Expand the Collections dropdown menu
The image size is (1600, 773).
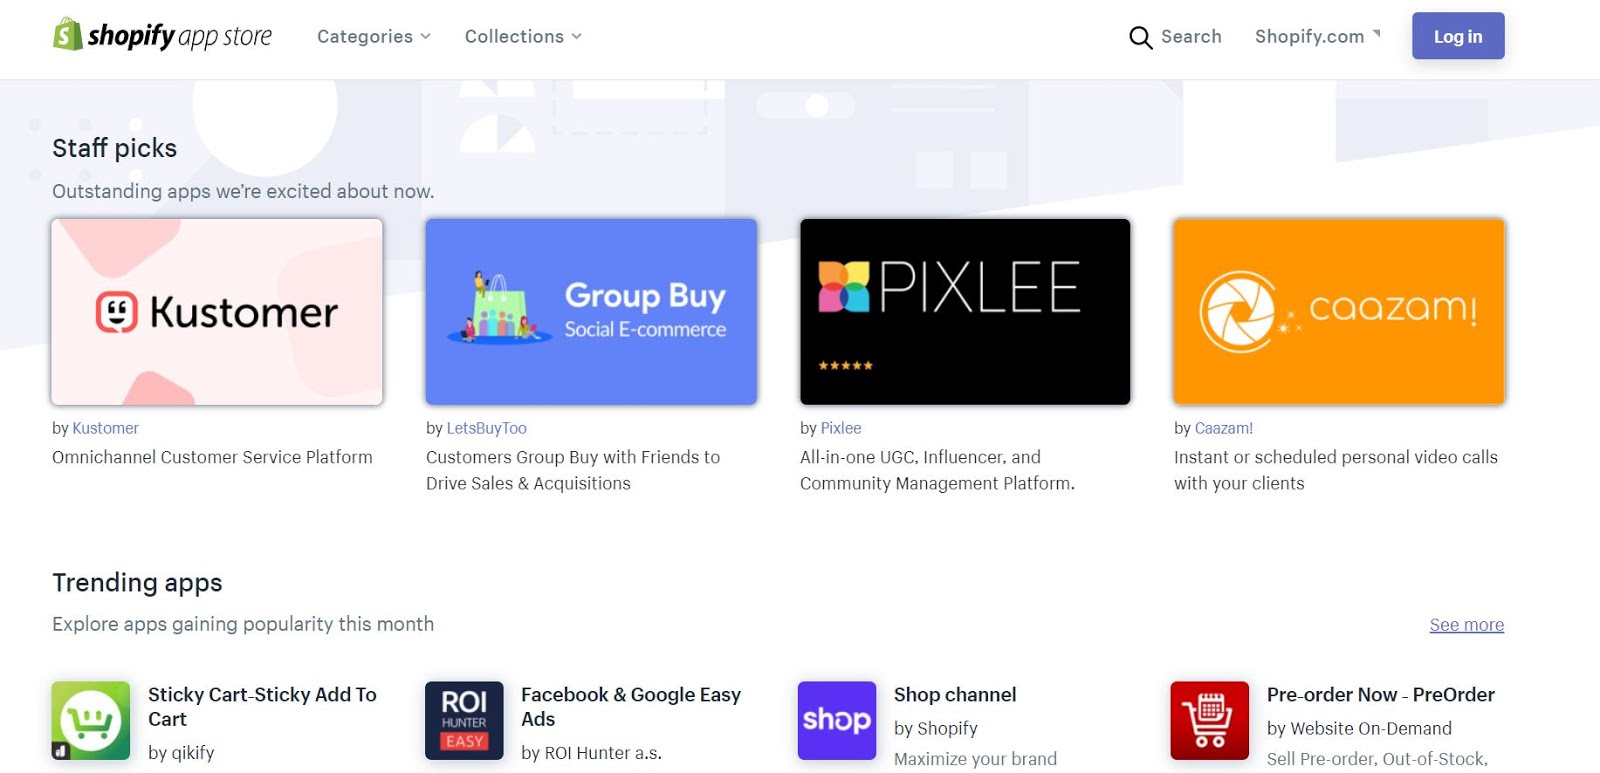(x=523, y=37)
